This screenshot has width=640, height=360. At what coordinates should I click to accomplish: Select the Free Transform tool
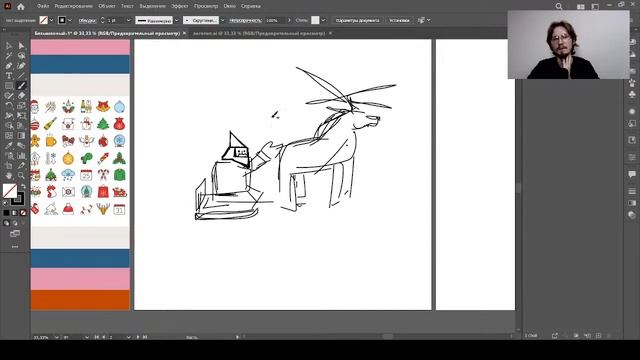21,116
